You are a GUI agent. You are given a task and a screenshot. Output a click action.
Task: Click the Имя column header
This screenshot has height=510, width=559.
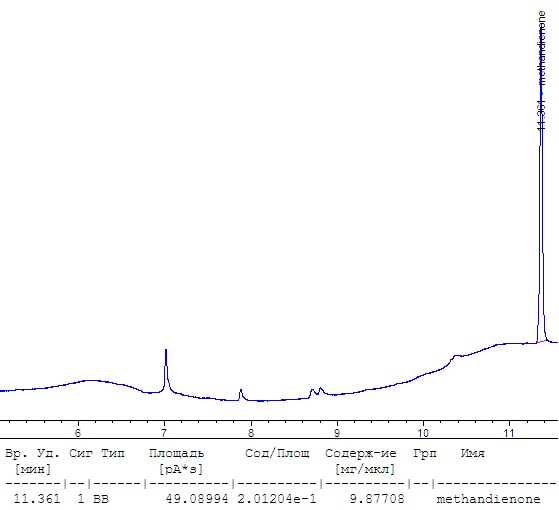(x=472, y=453)
